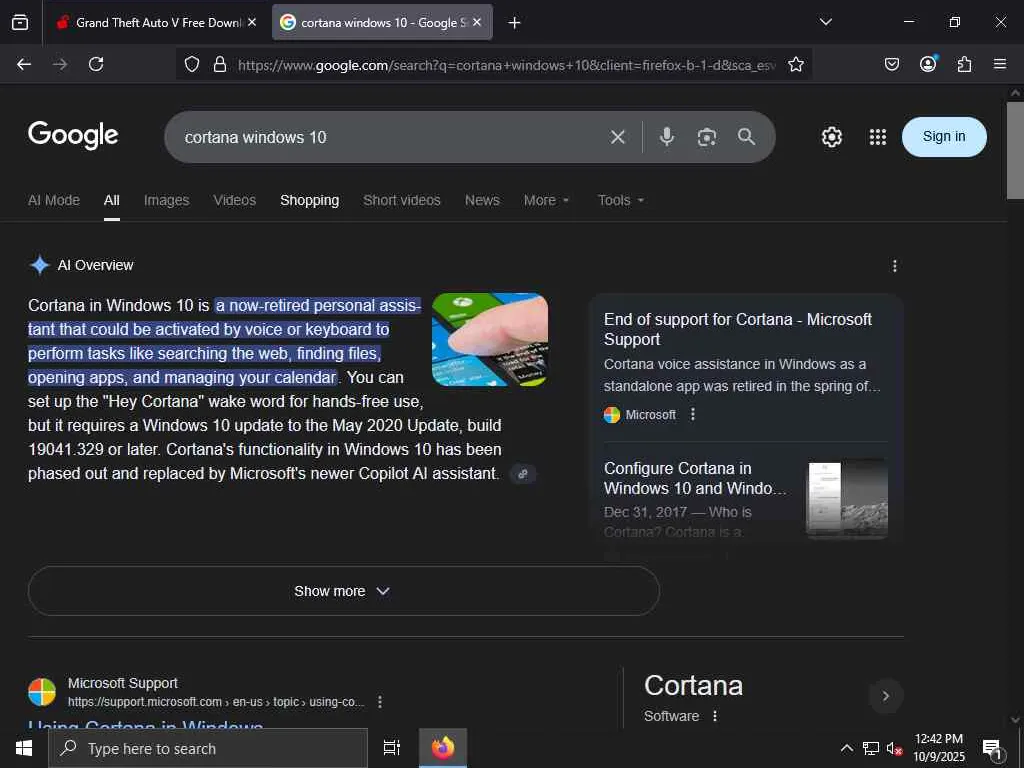1024x768 pixels.
Task: Open the Extensions puzzle icon
Action: click(x=964, y=64)
